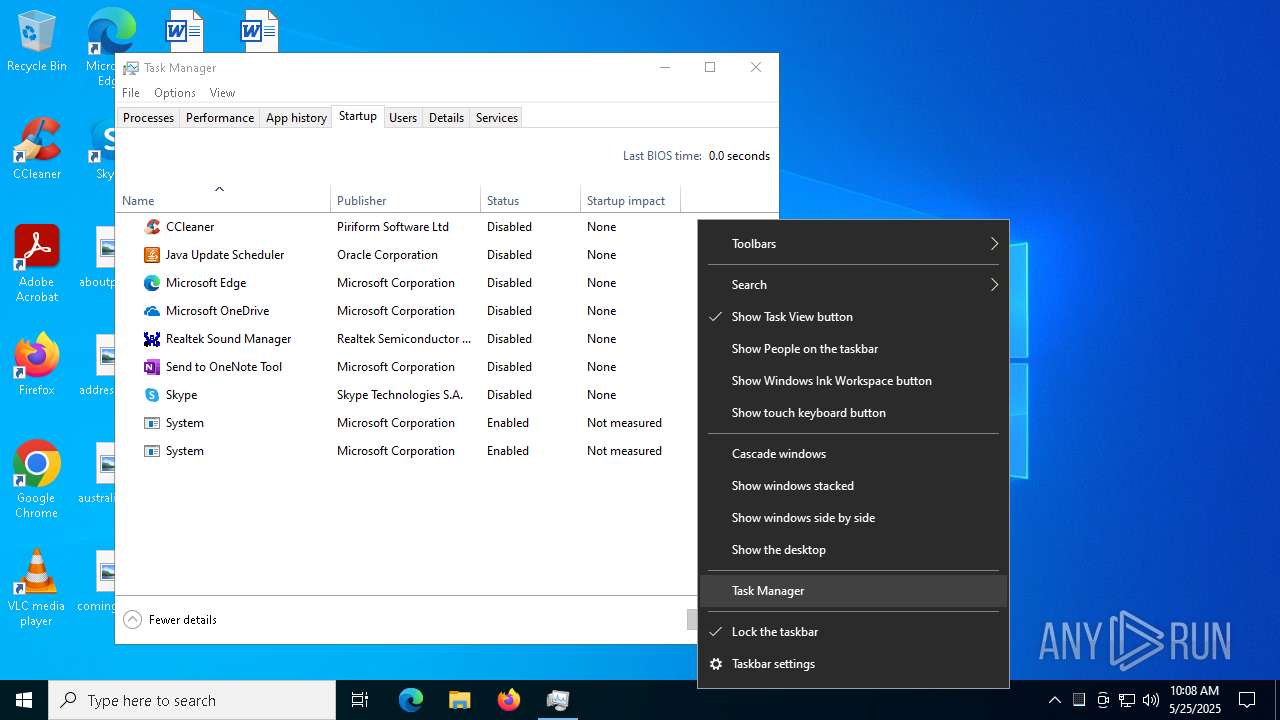This screenshot has width=1280, height=720.
Task: Open File Explorer from taskbar
Action: (459, 700)
